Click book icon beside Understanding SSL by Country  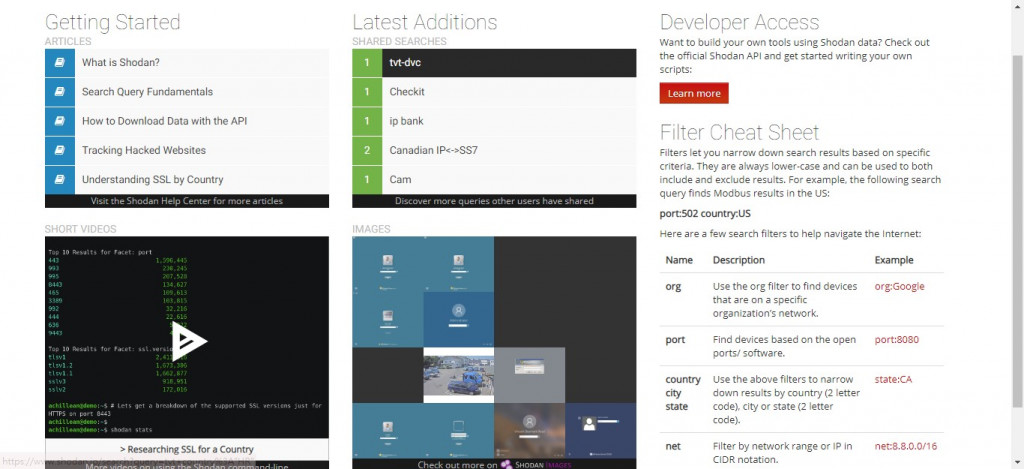click(59, 180)
